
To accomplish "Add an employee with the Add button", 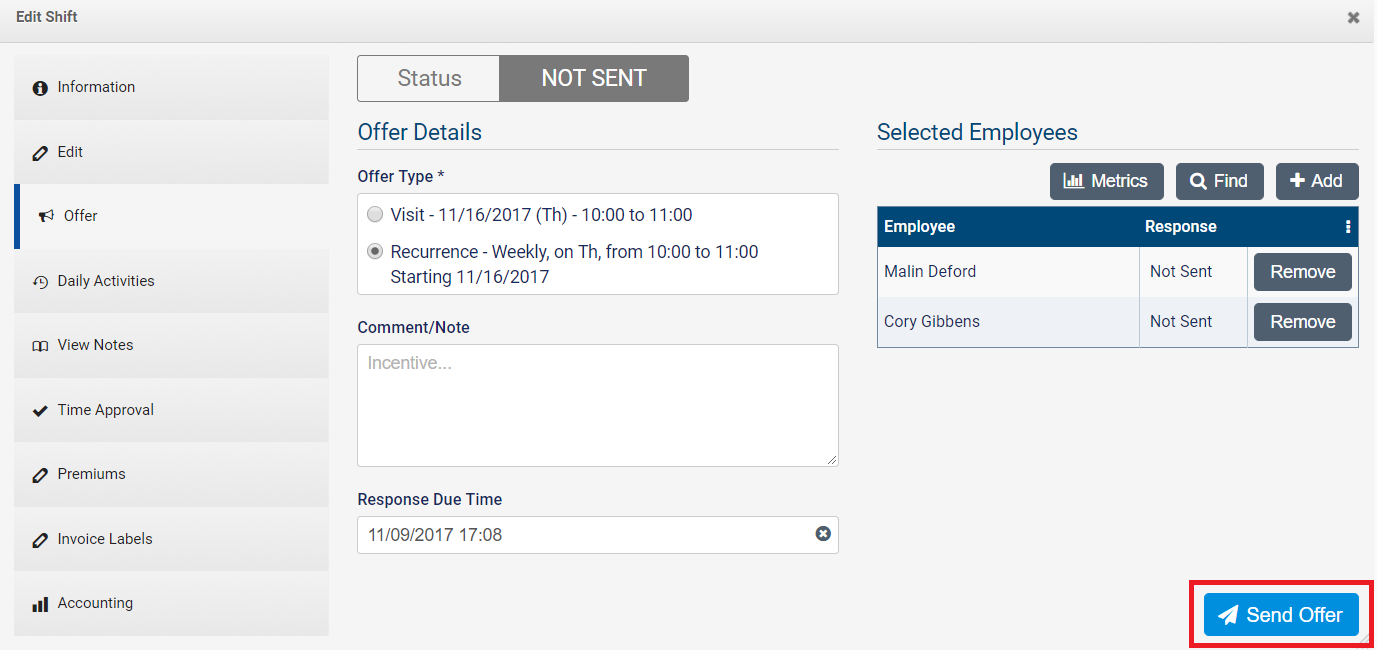I will (1316, 181).
